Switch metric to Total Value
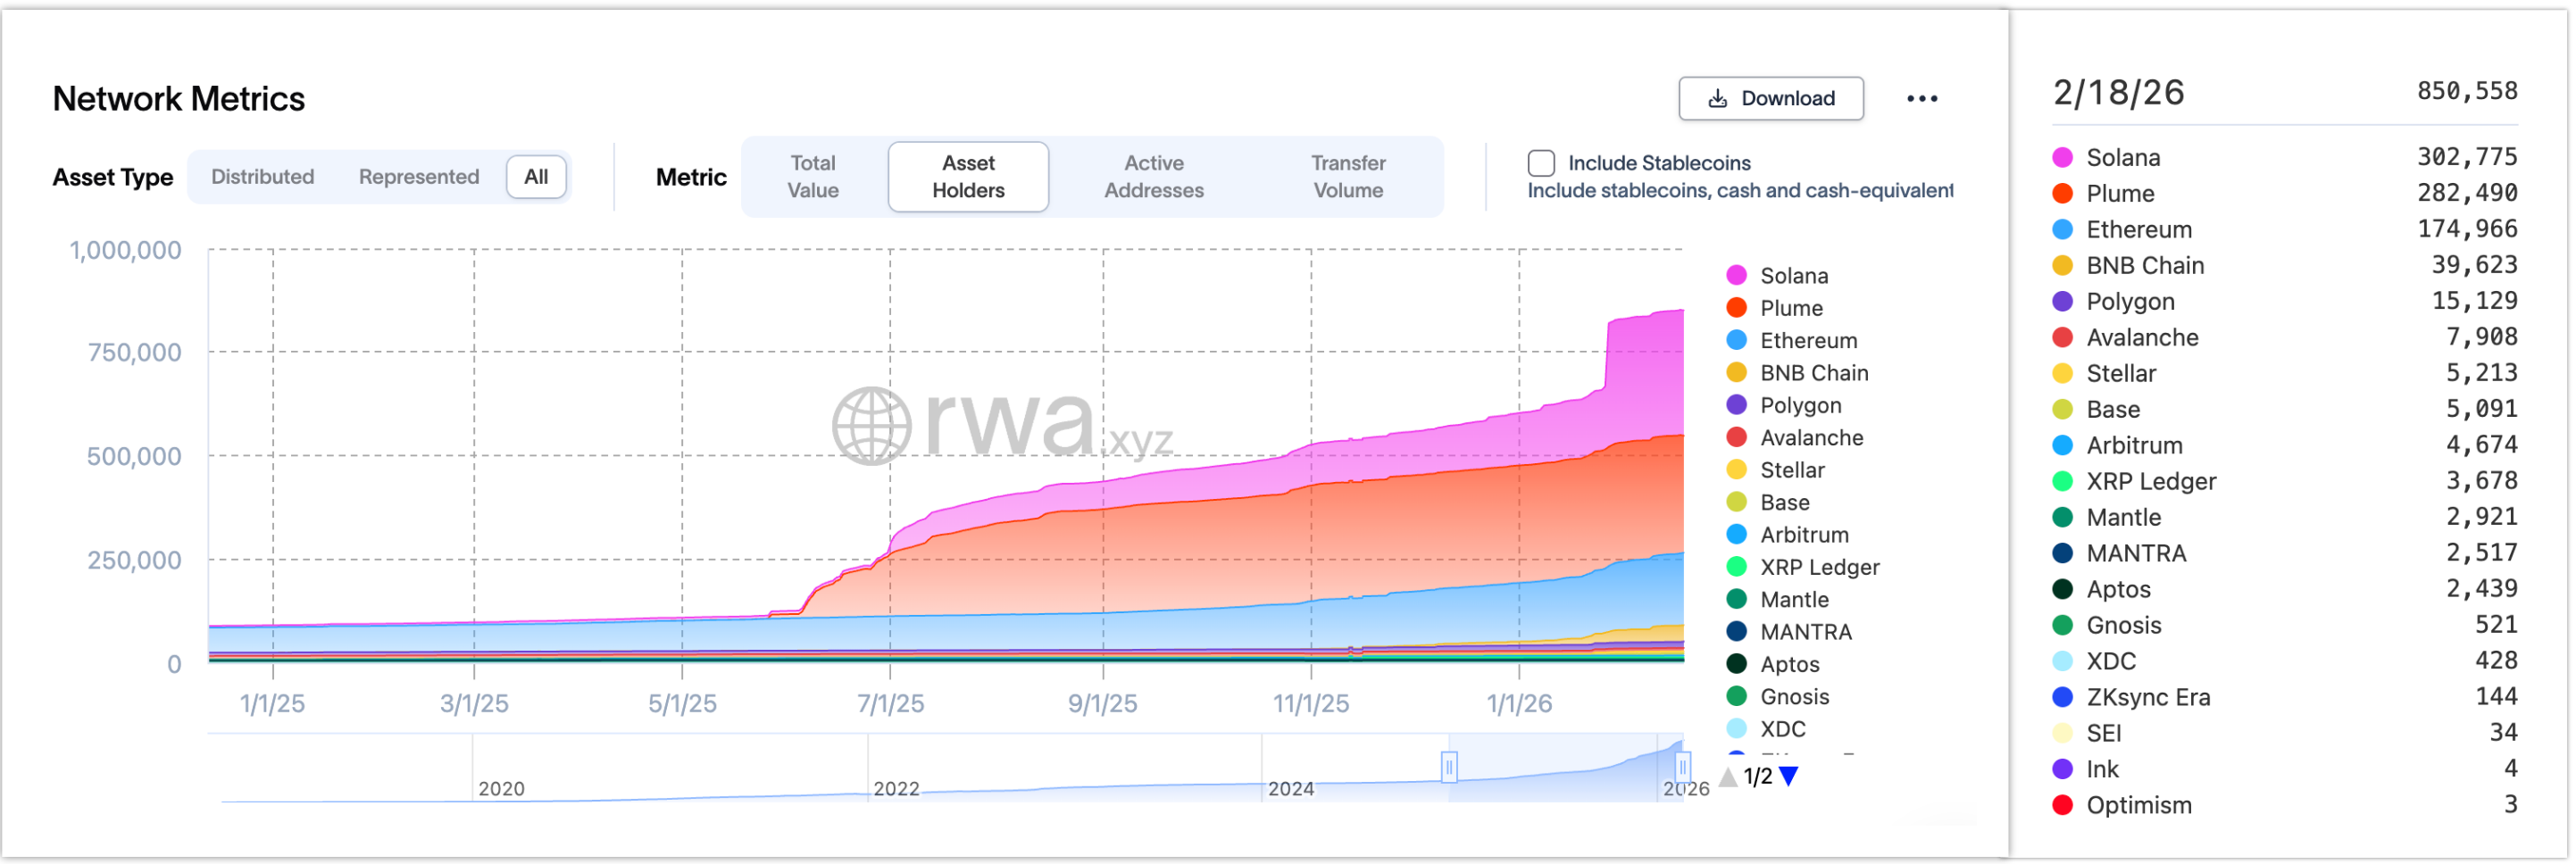The image size is (2576, 864). click(x=812, y=177)
